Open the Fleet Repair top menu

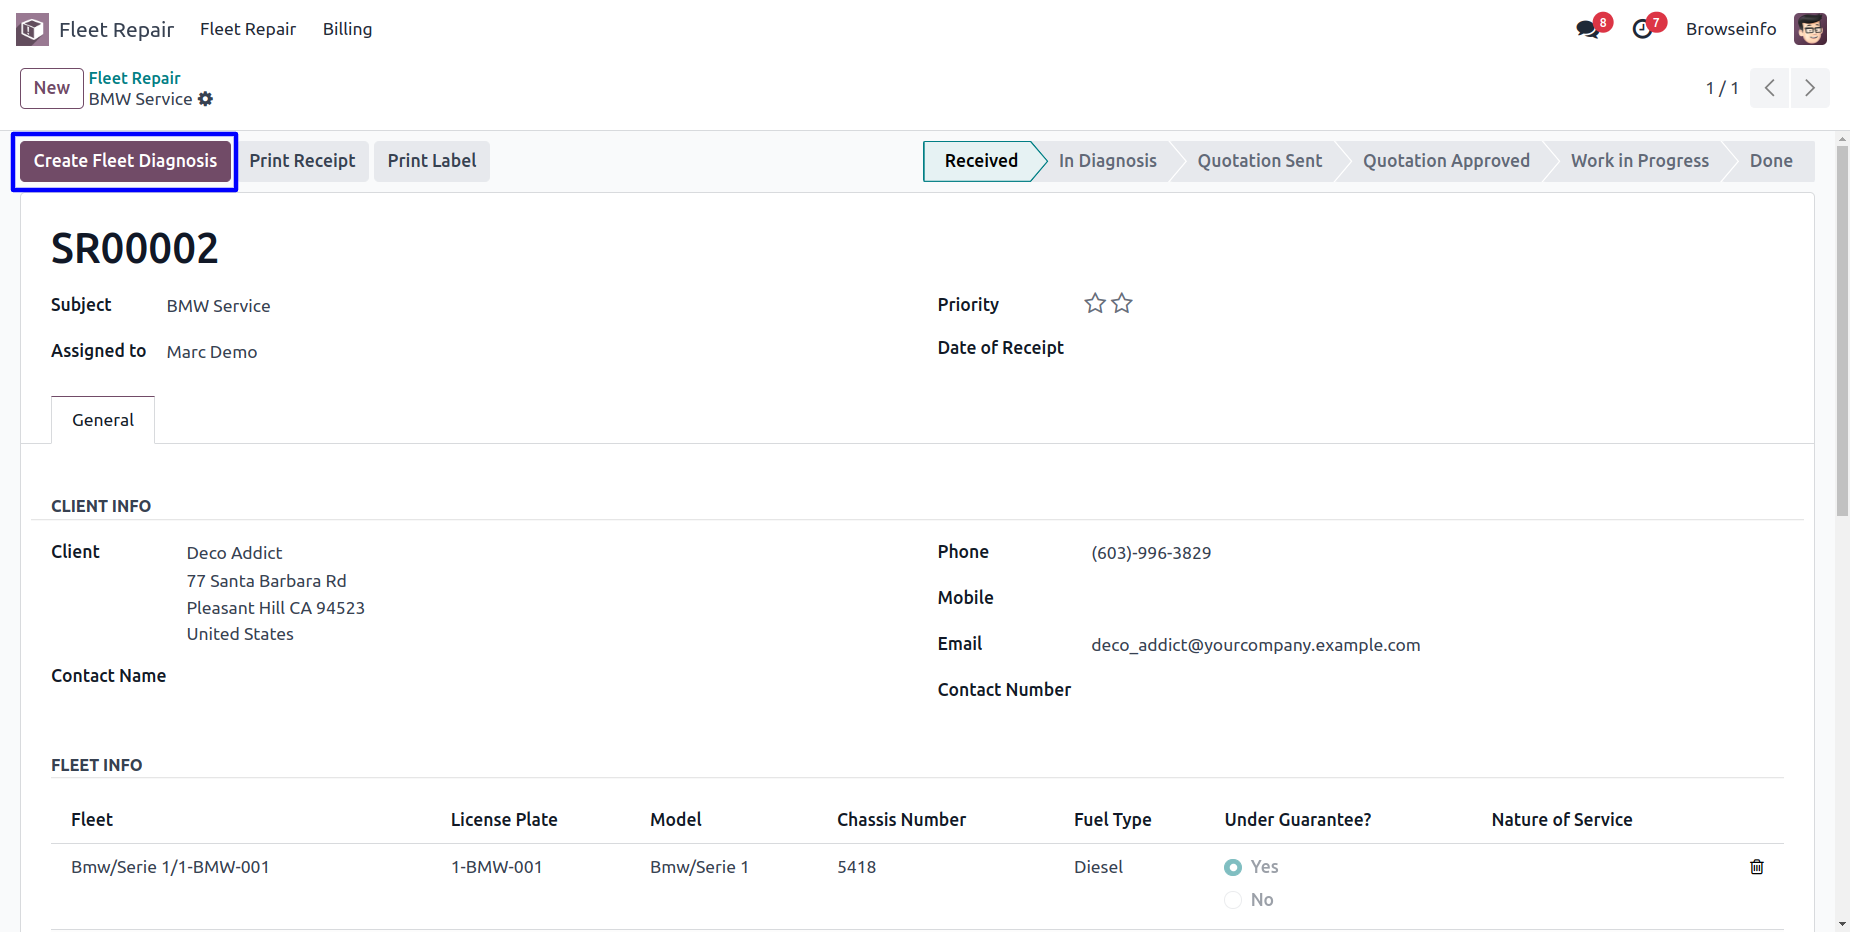(x=247, y=29)
